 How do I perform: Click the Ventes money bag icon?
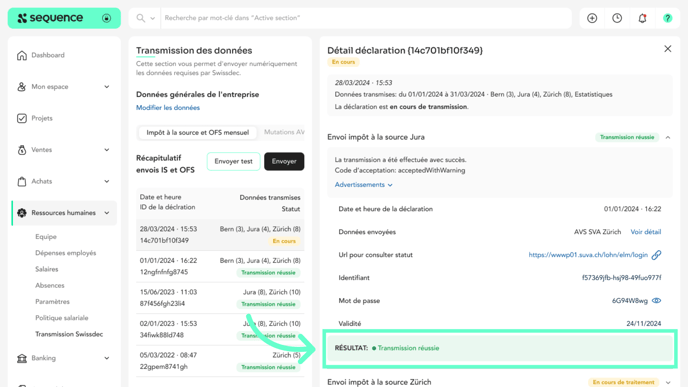pos(22,150)
